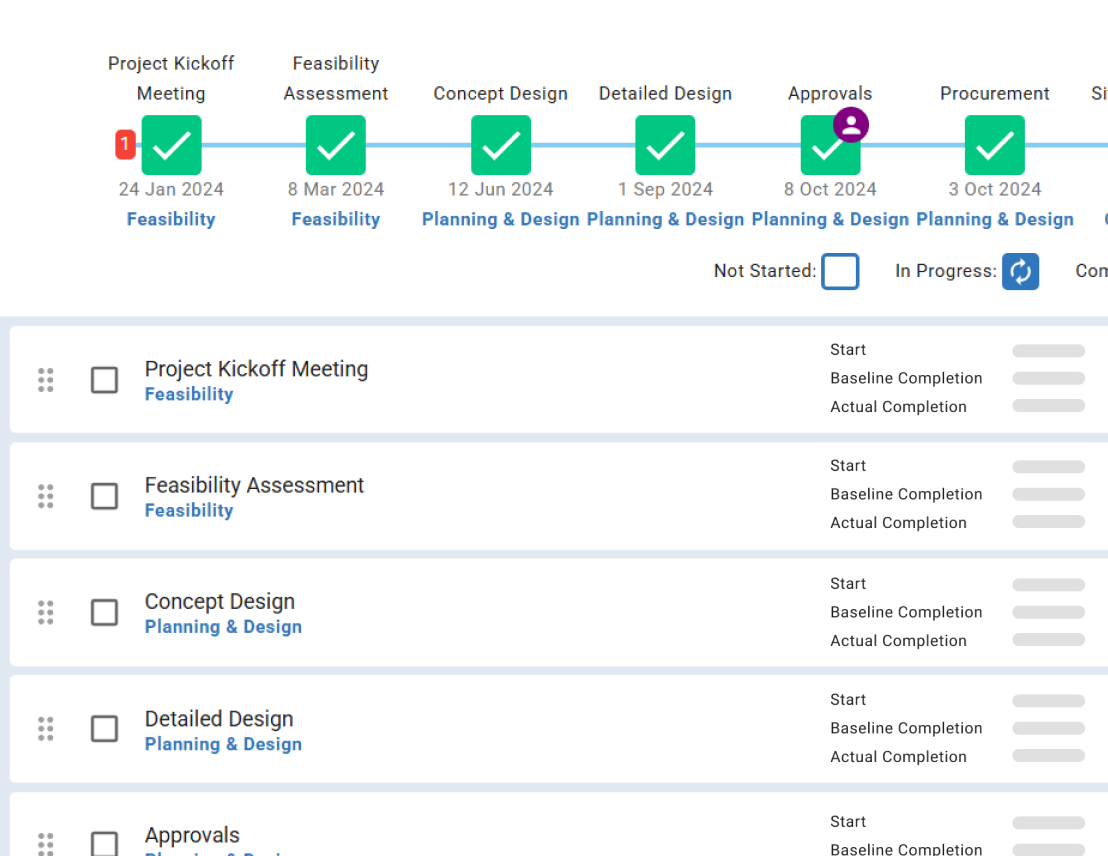Check the Feasibility Assessment checkbox

point(104,496)
